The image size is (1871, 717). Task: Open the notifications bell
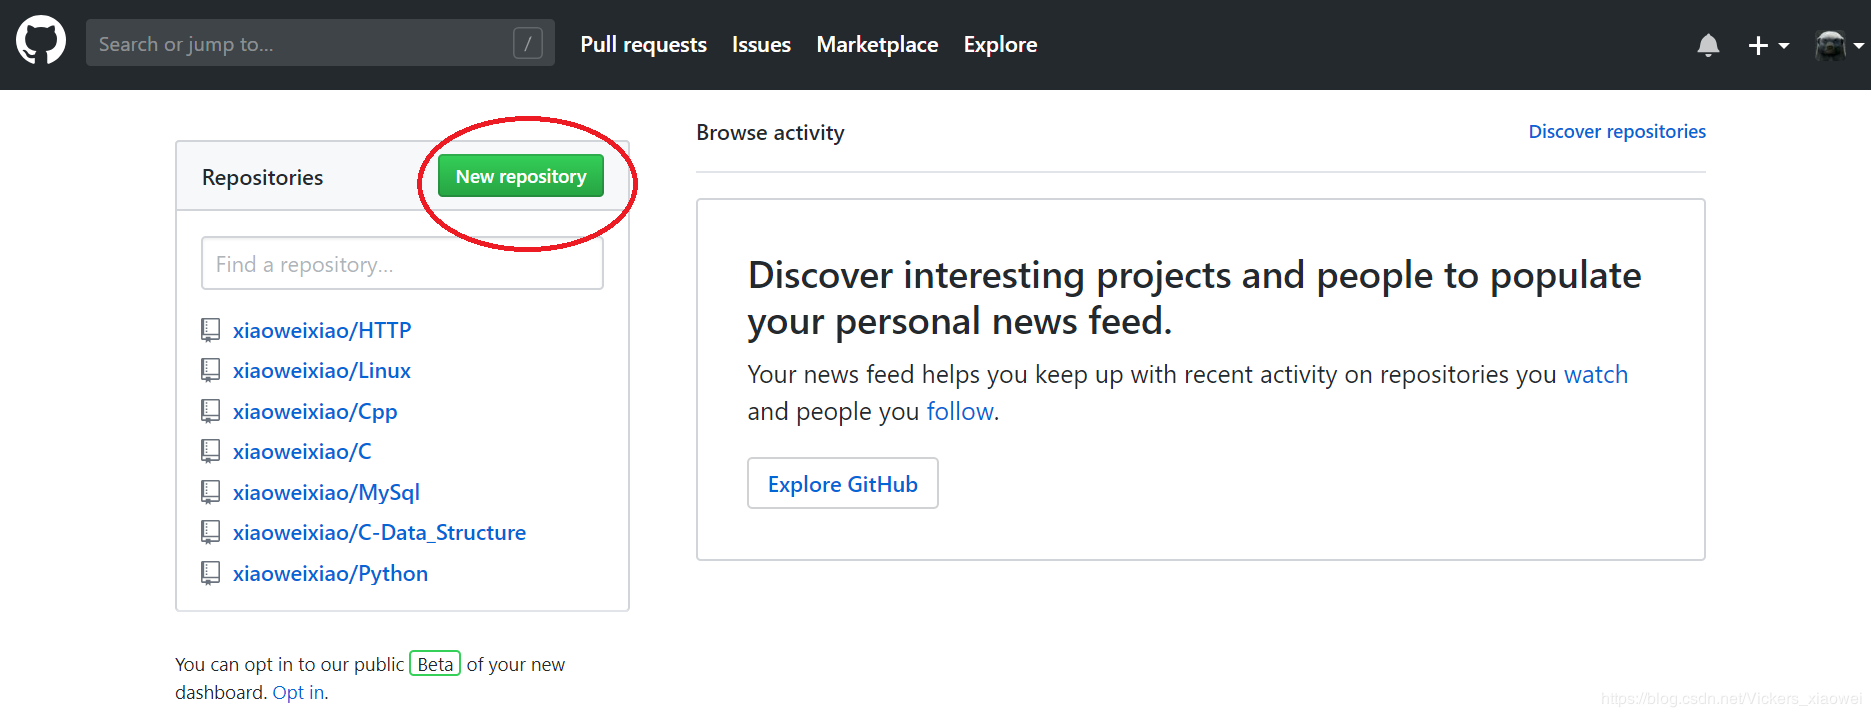point(1708,45)
